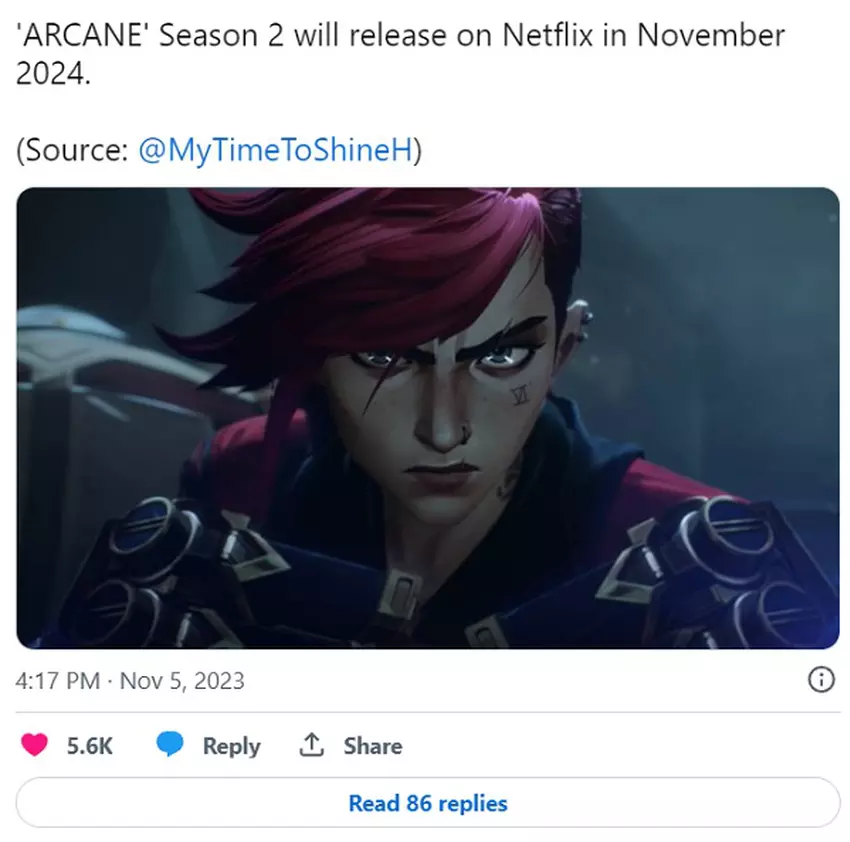Image resolution: width=850 pixels, height=842 pixels.
Task: Click the Reply text label
Action: tap(231, 746)
